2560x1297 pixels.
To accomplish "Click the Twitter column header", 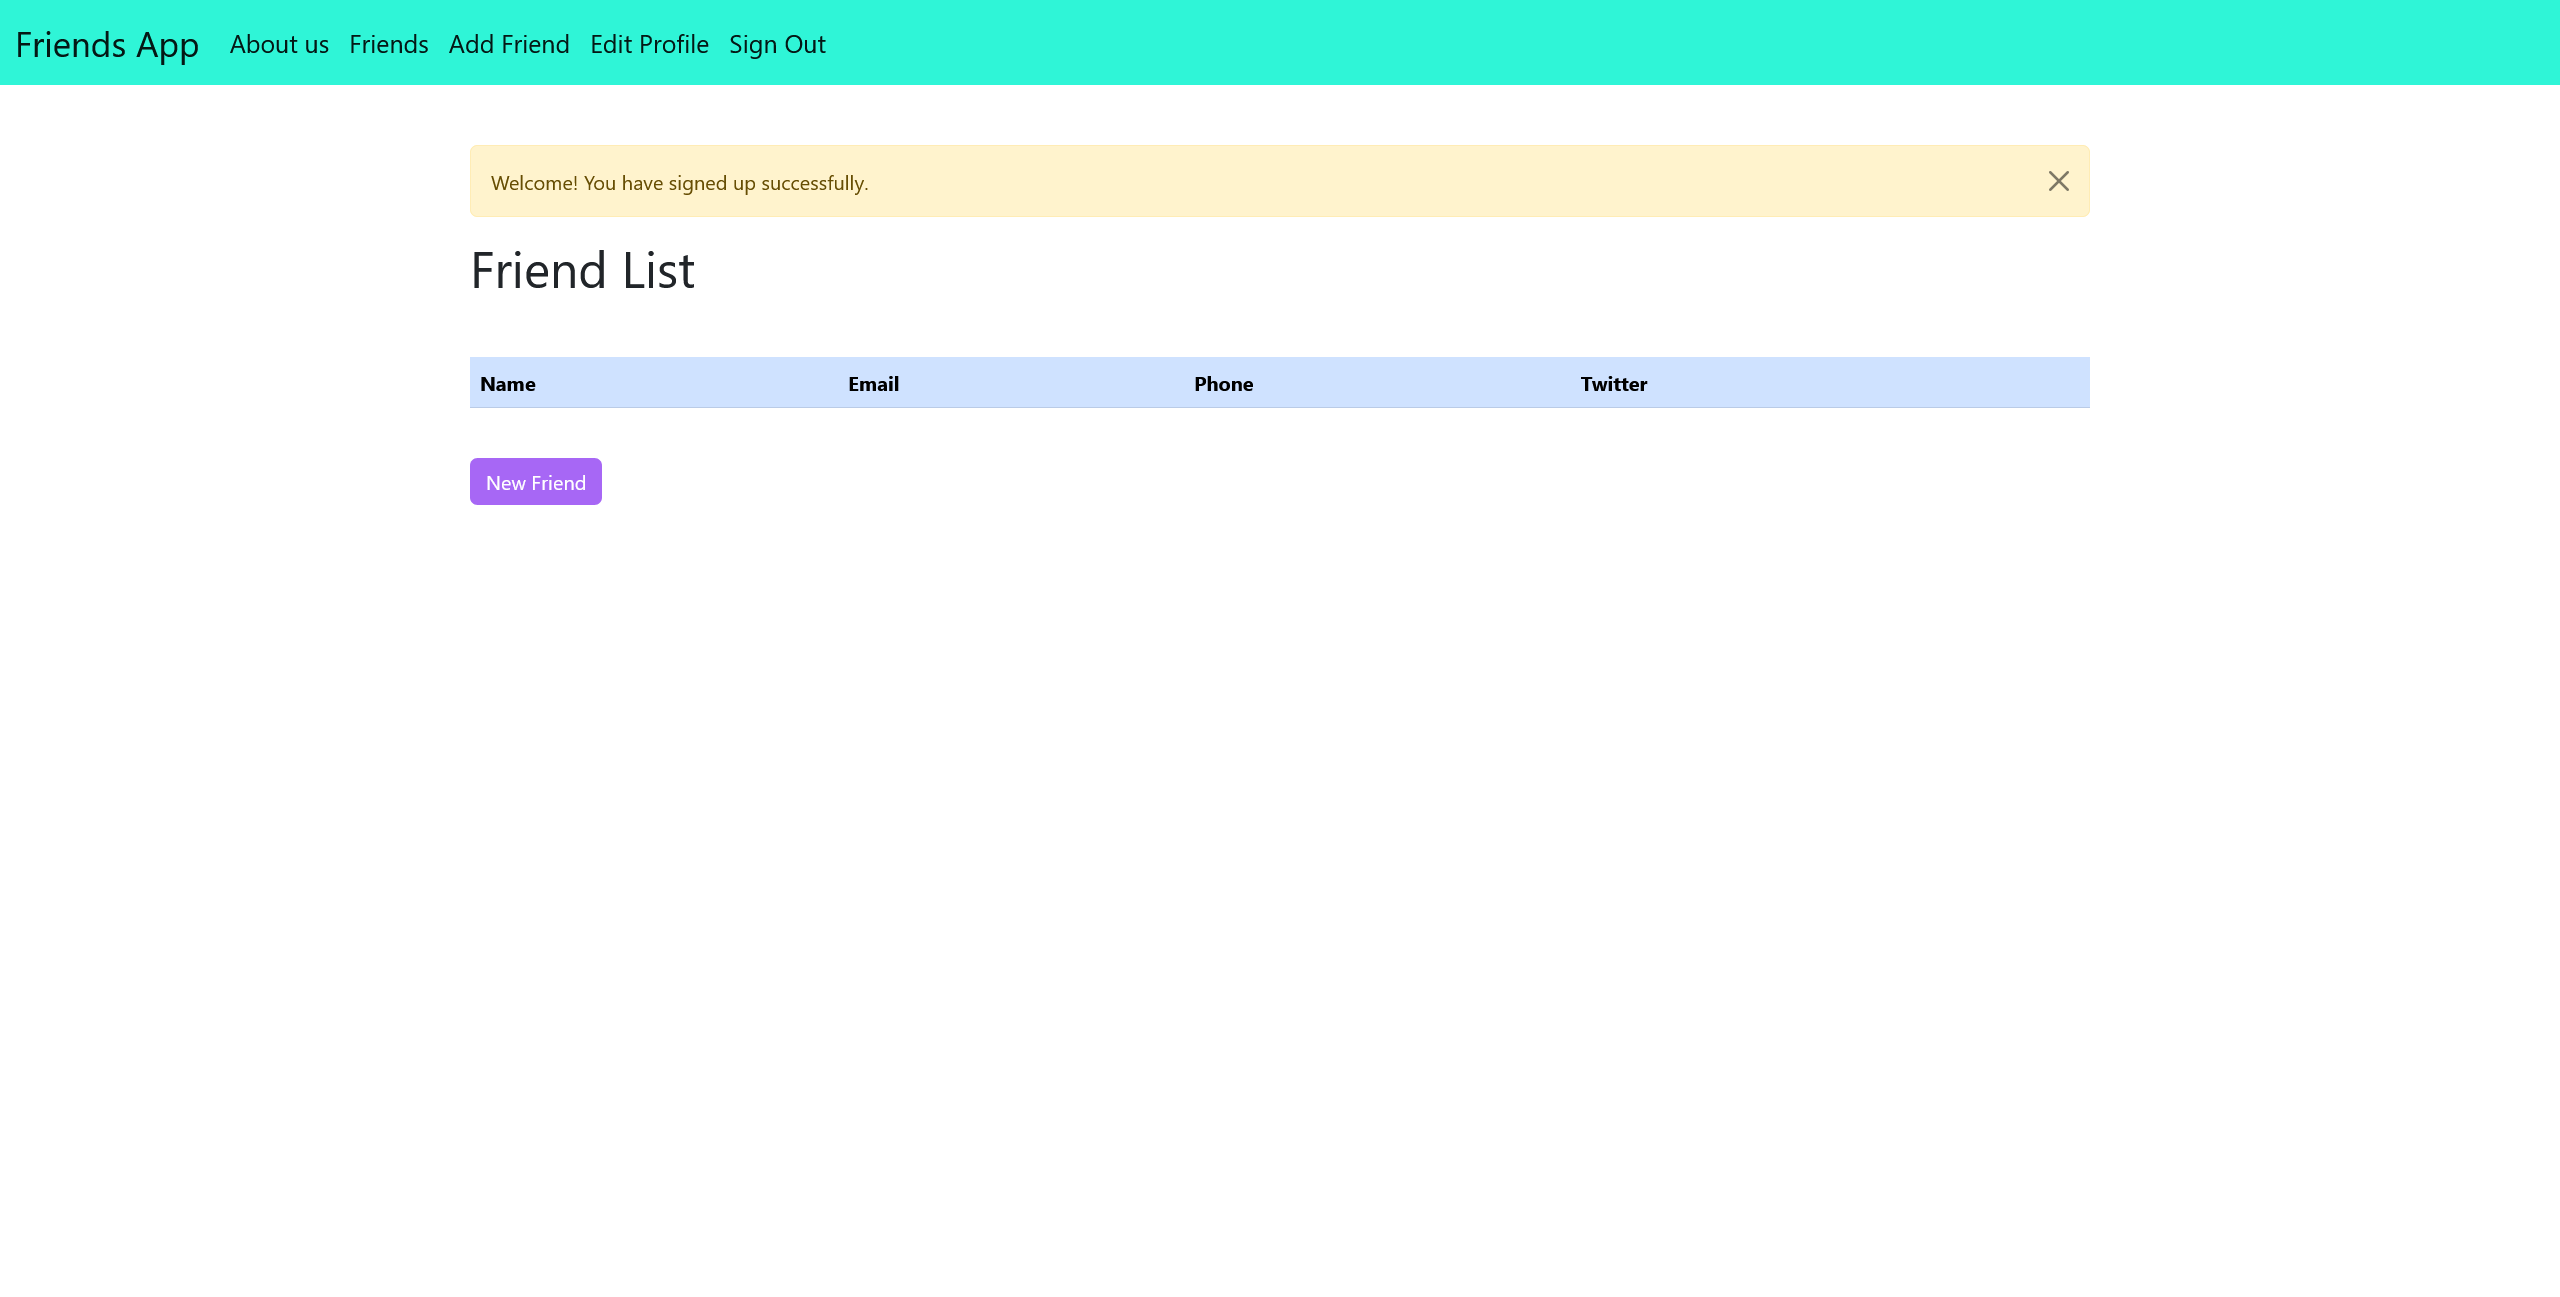I will click(1613, 384).
